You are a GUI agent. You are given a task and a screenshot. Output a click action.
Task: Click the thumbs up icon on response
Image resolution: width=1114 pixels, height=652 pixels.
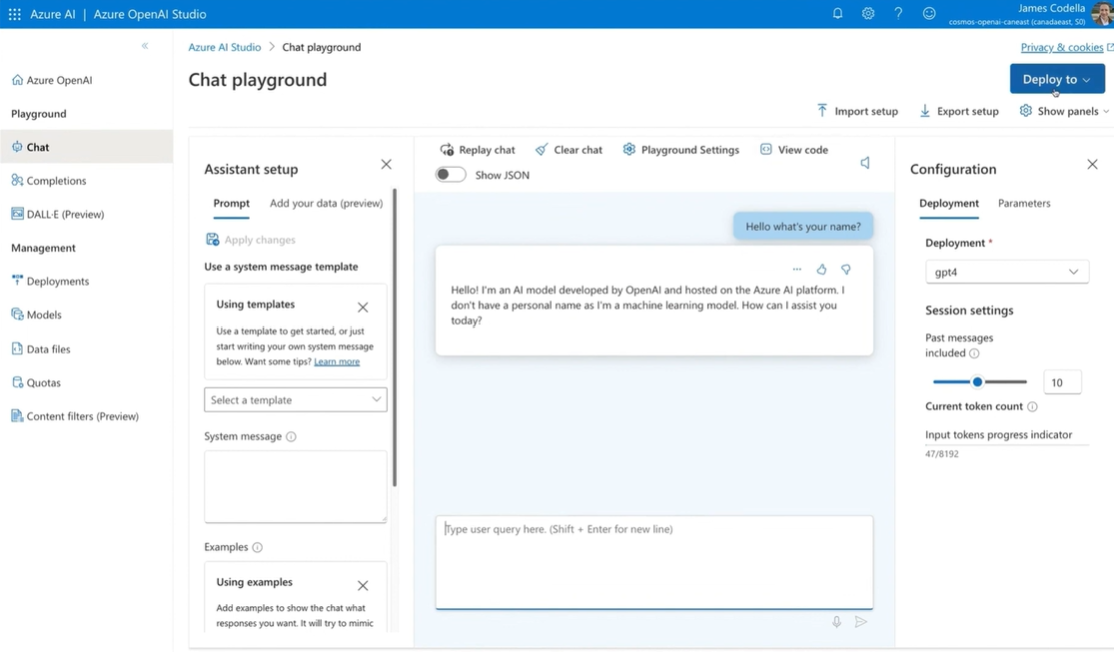(x=821, y=269)
